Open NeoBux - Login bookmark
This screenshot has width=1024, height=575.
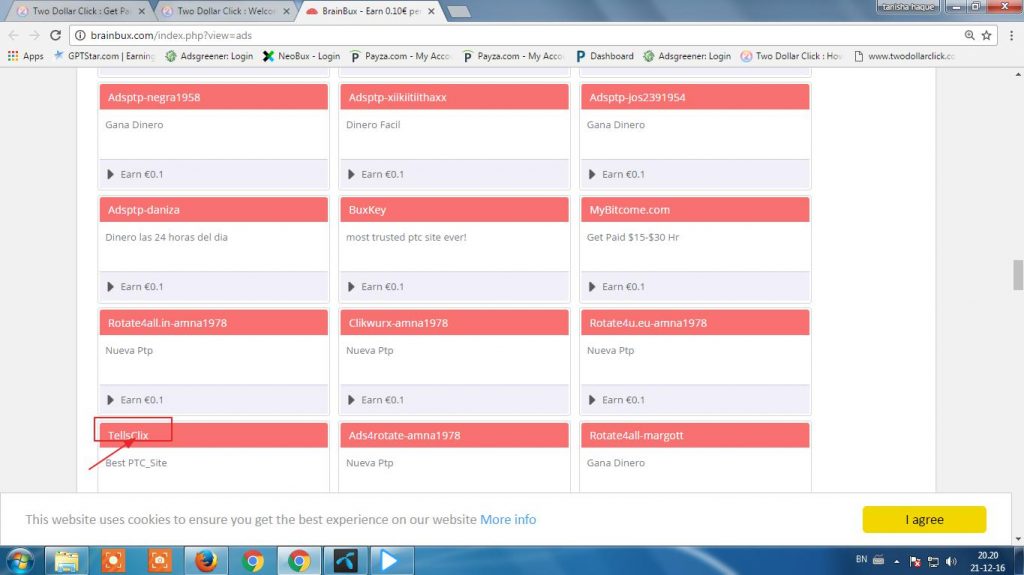click(301, 56)
